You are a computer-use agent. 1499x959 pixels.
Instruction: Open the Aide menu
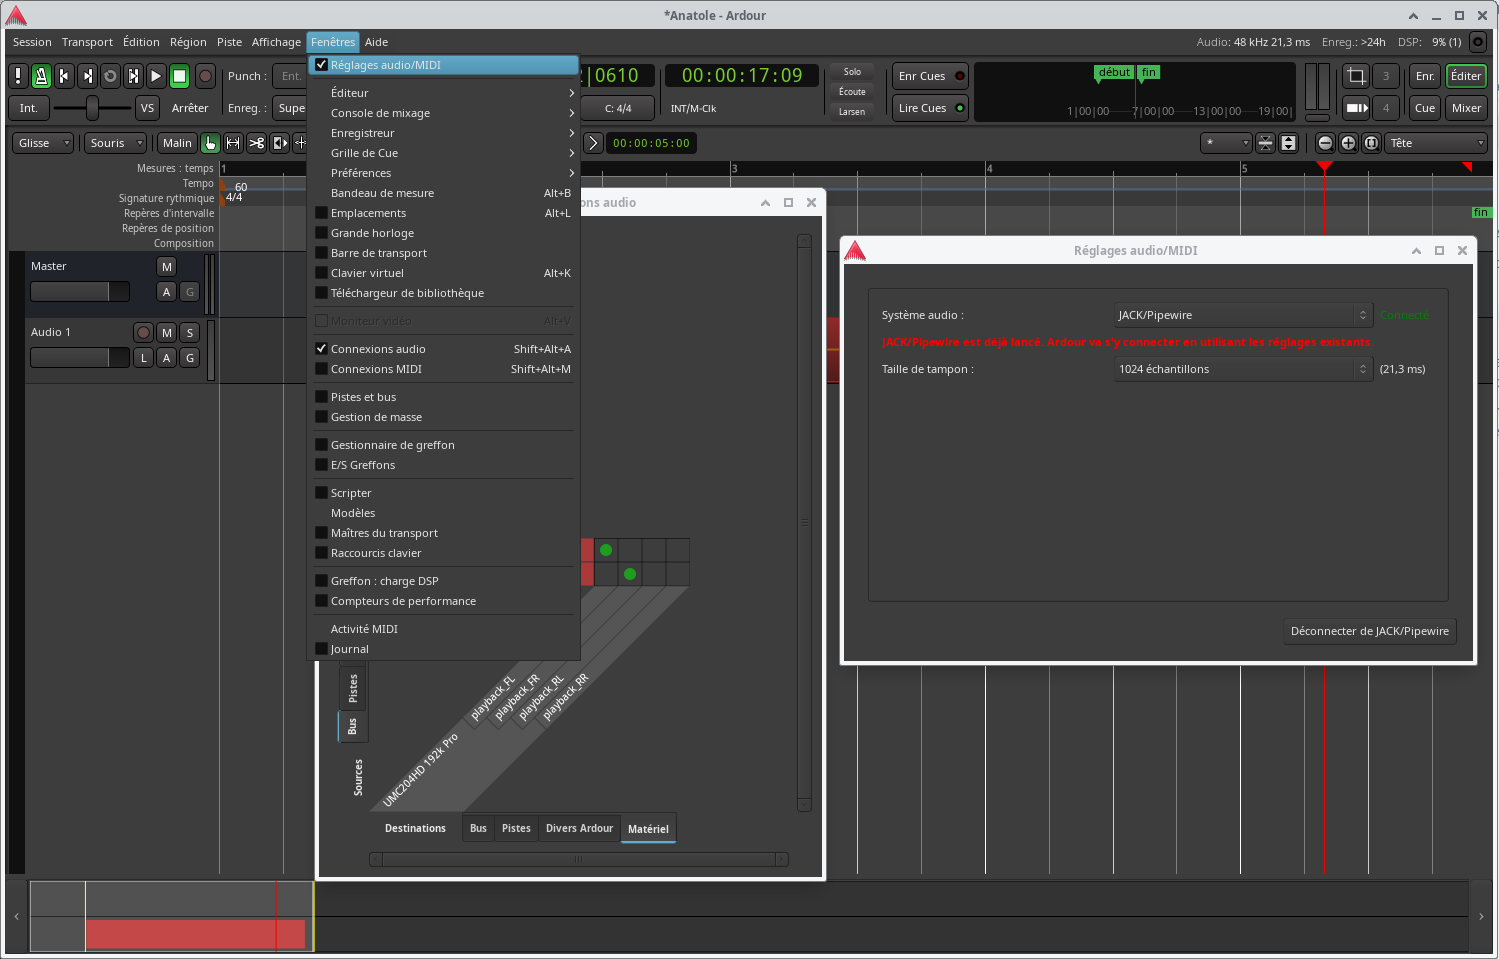tap(376, 42)
